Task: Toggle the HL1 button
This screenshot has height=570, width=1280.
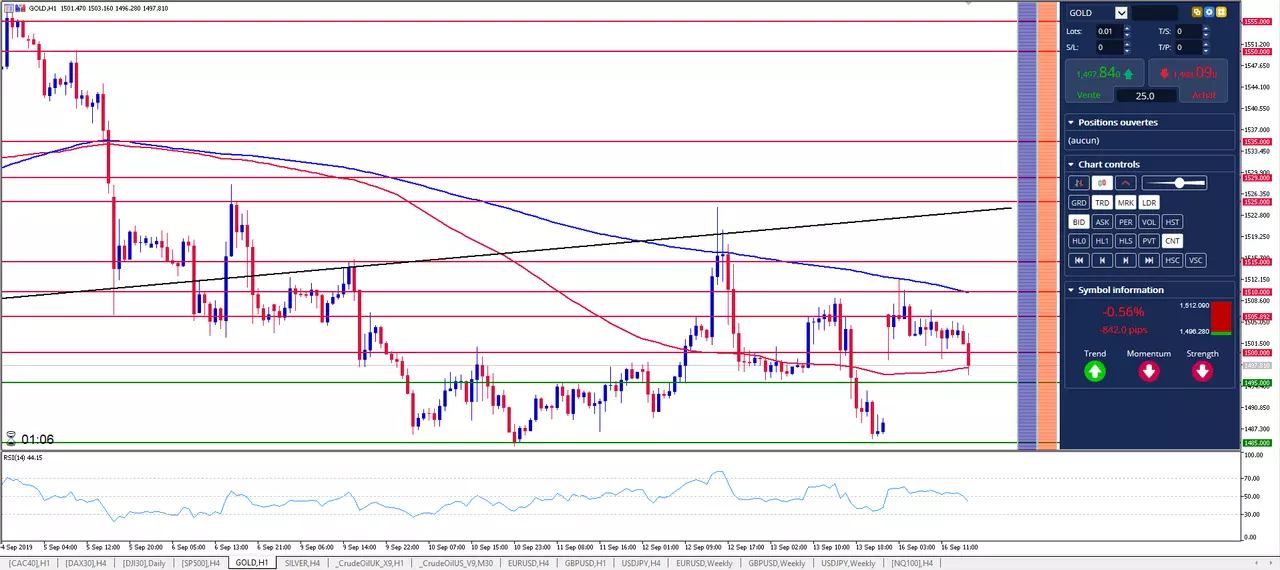Action: pyautogui.click(x=1102, y=241)
